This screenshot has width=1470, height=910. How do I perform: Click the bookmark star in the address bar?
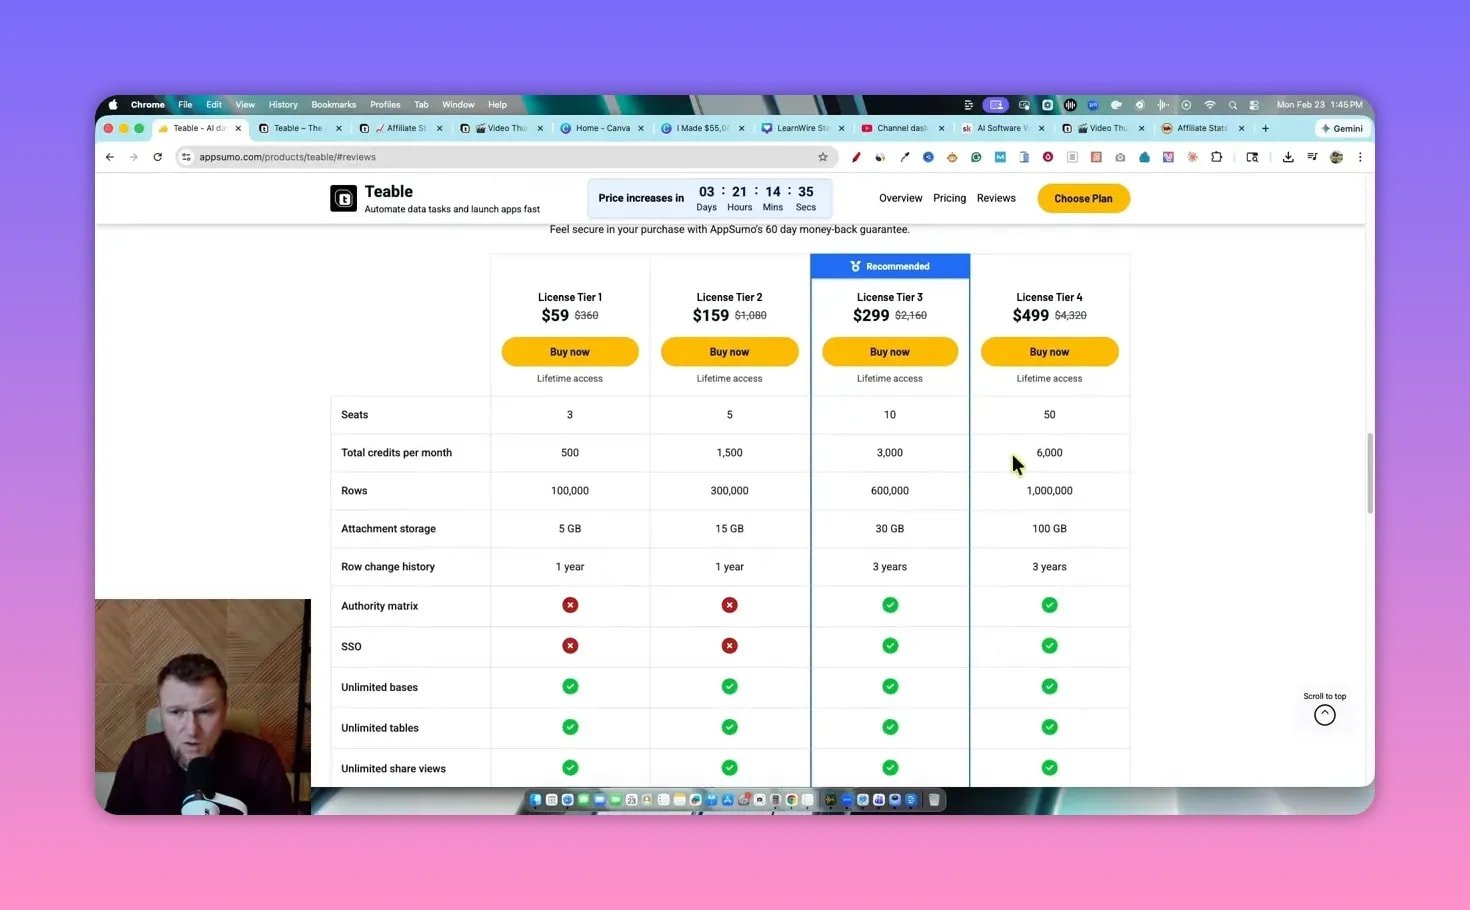click(822, 157)
